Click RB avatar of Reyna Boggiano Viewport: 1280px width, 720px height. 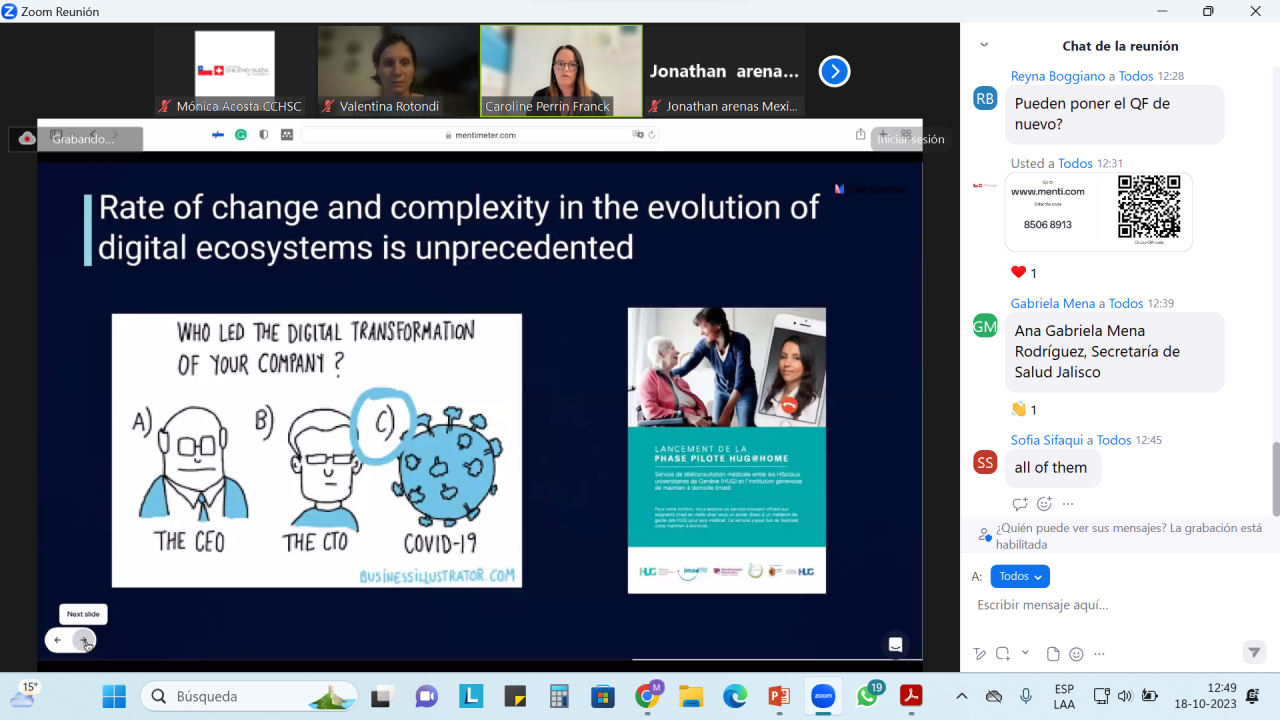985,98
